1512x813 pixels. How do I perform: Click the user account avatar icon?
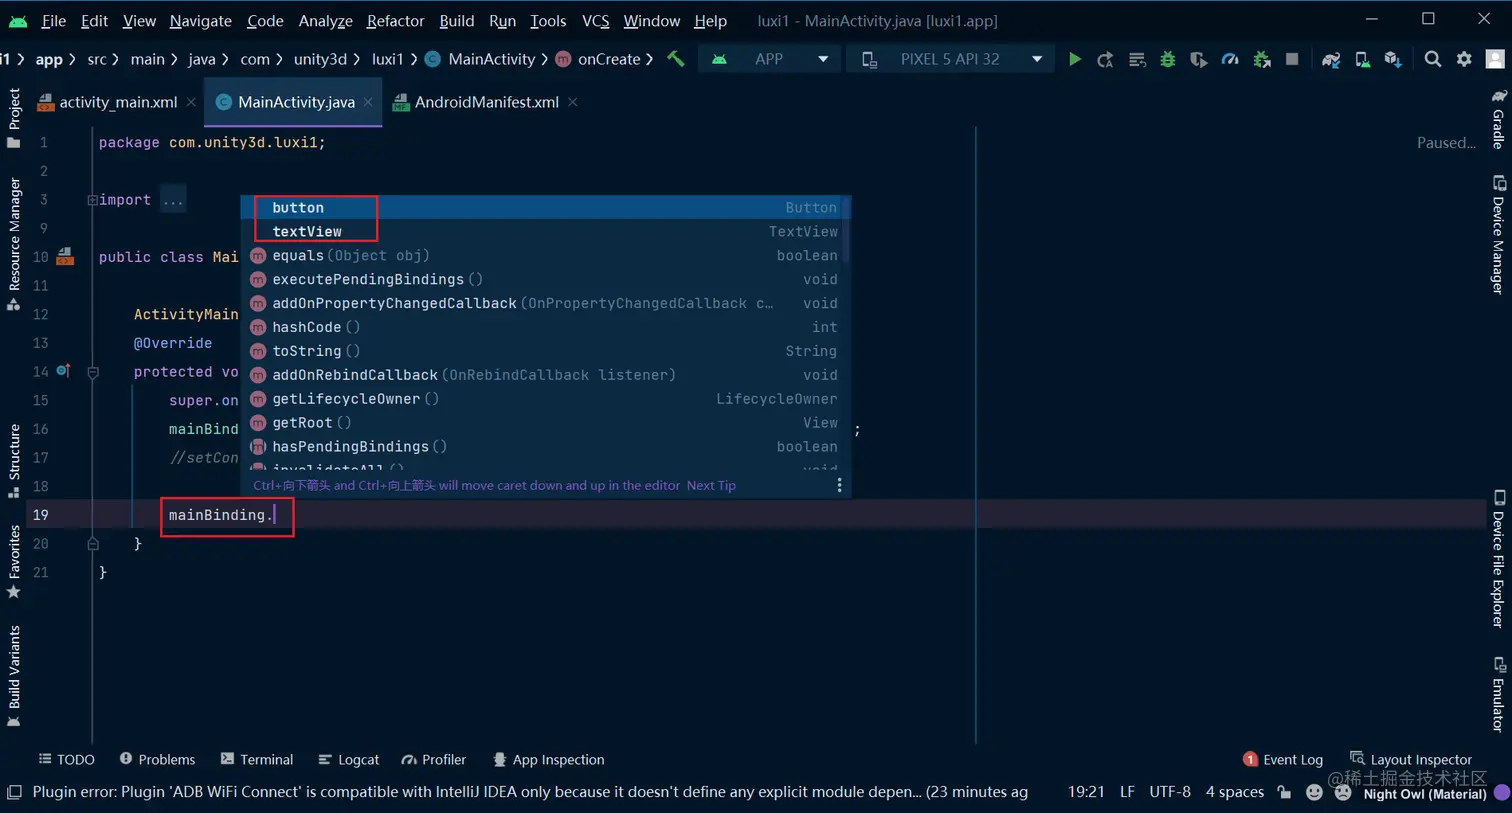click(x=1495, y=59)
